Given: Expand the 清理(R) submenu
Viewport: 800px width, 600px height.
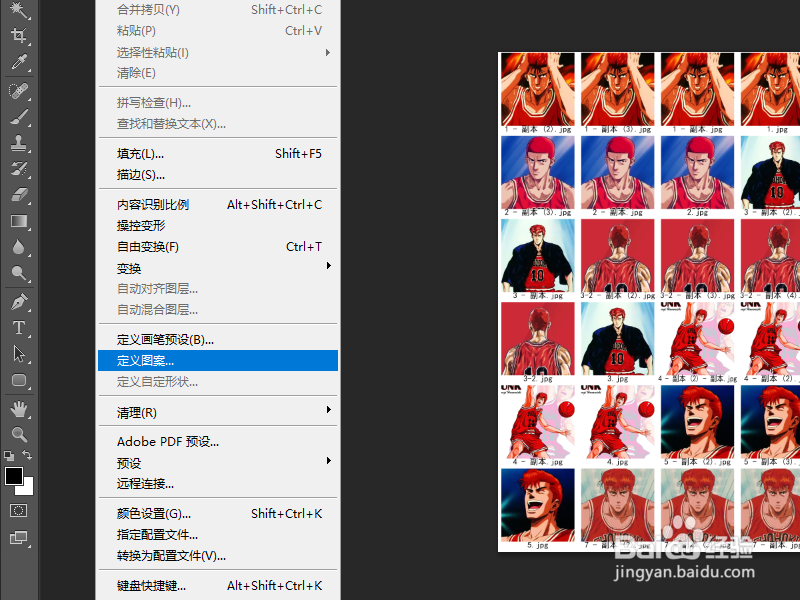Looking at the screenshot, I should [x=218, y=412].
